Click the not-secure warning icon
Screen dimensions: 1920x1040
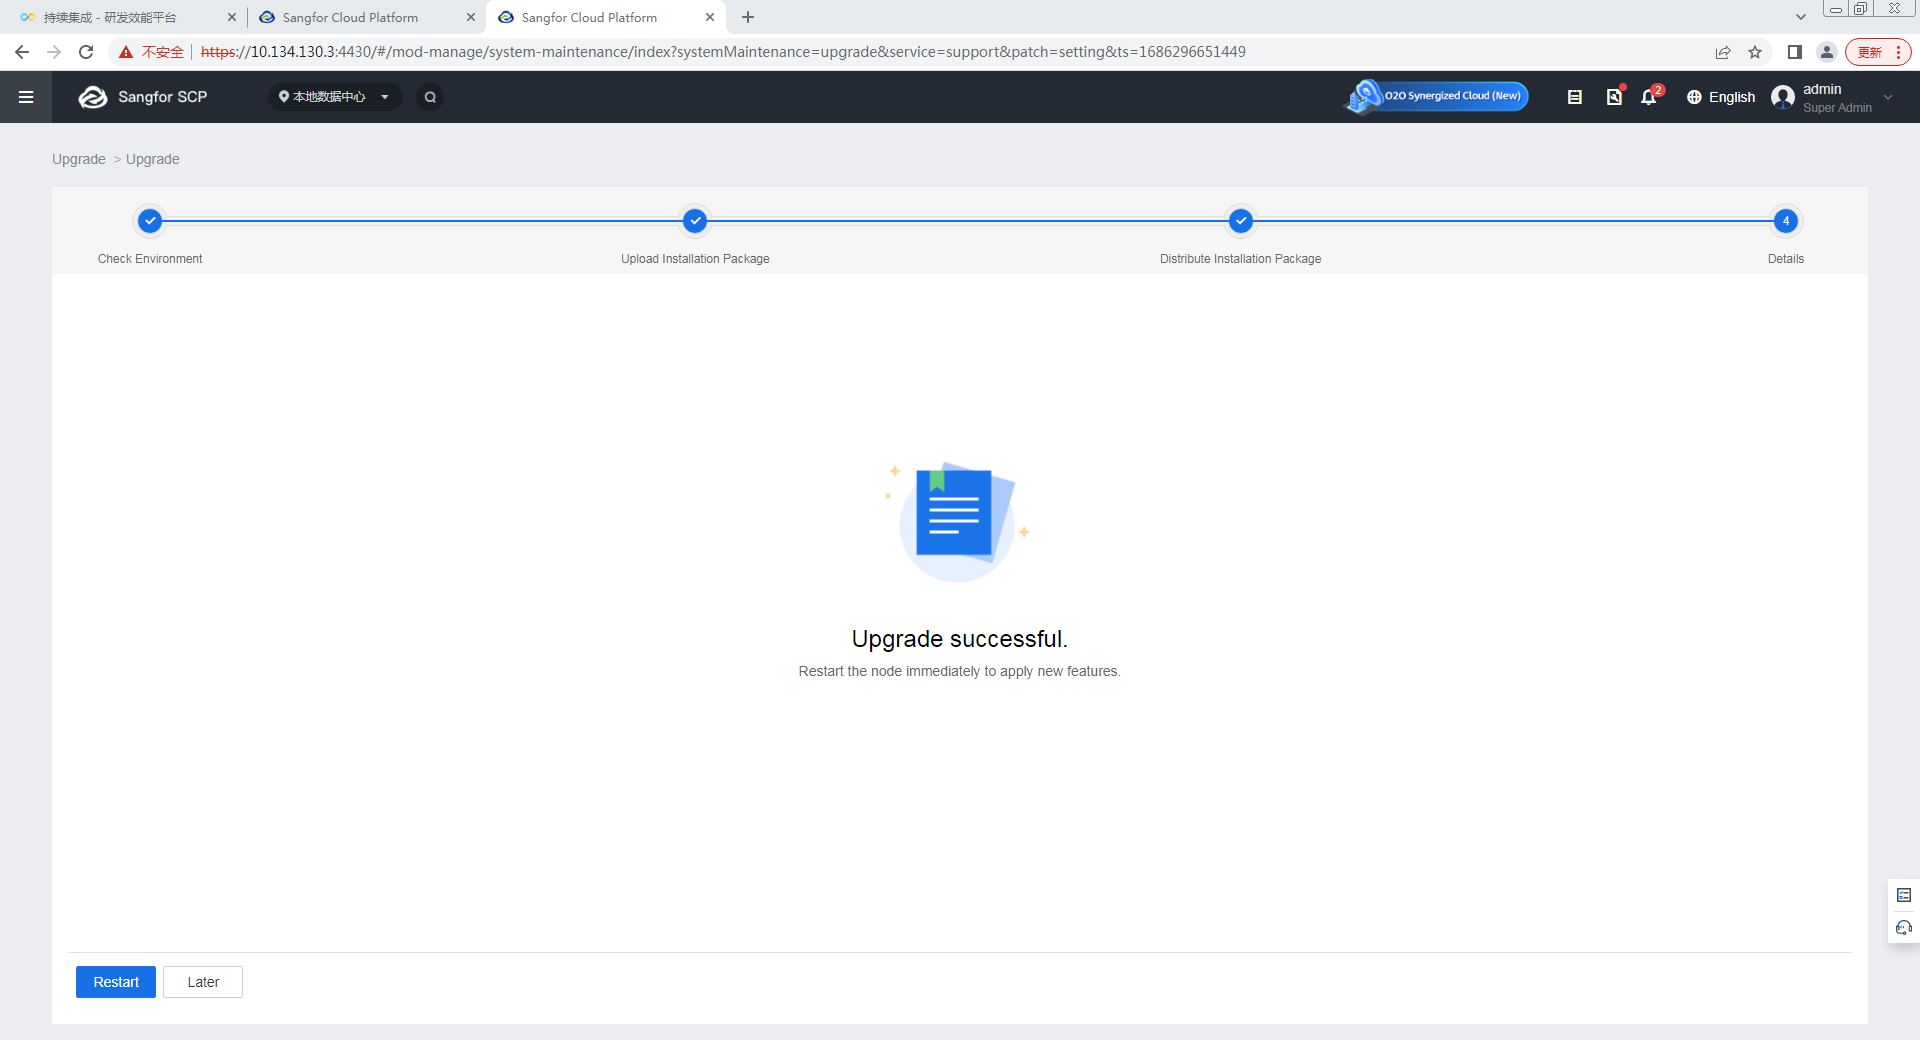126,52
